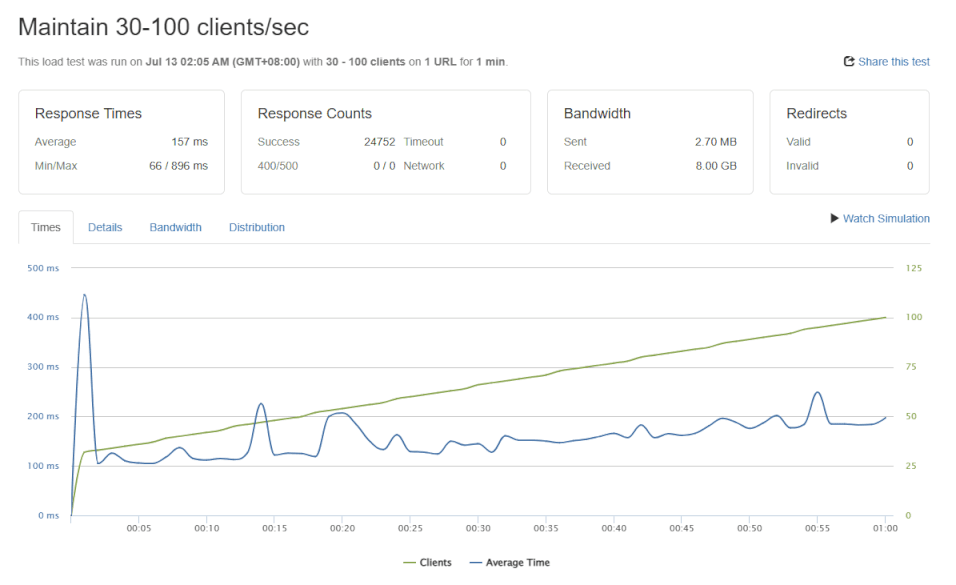Click the Bandwidth card heading

coord(598,113)
